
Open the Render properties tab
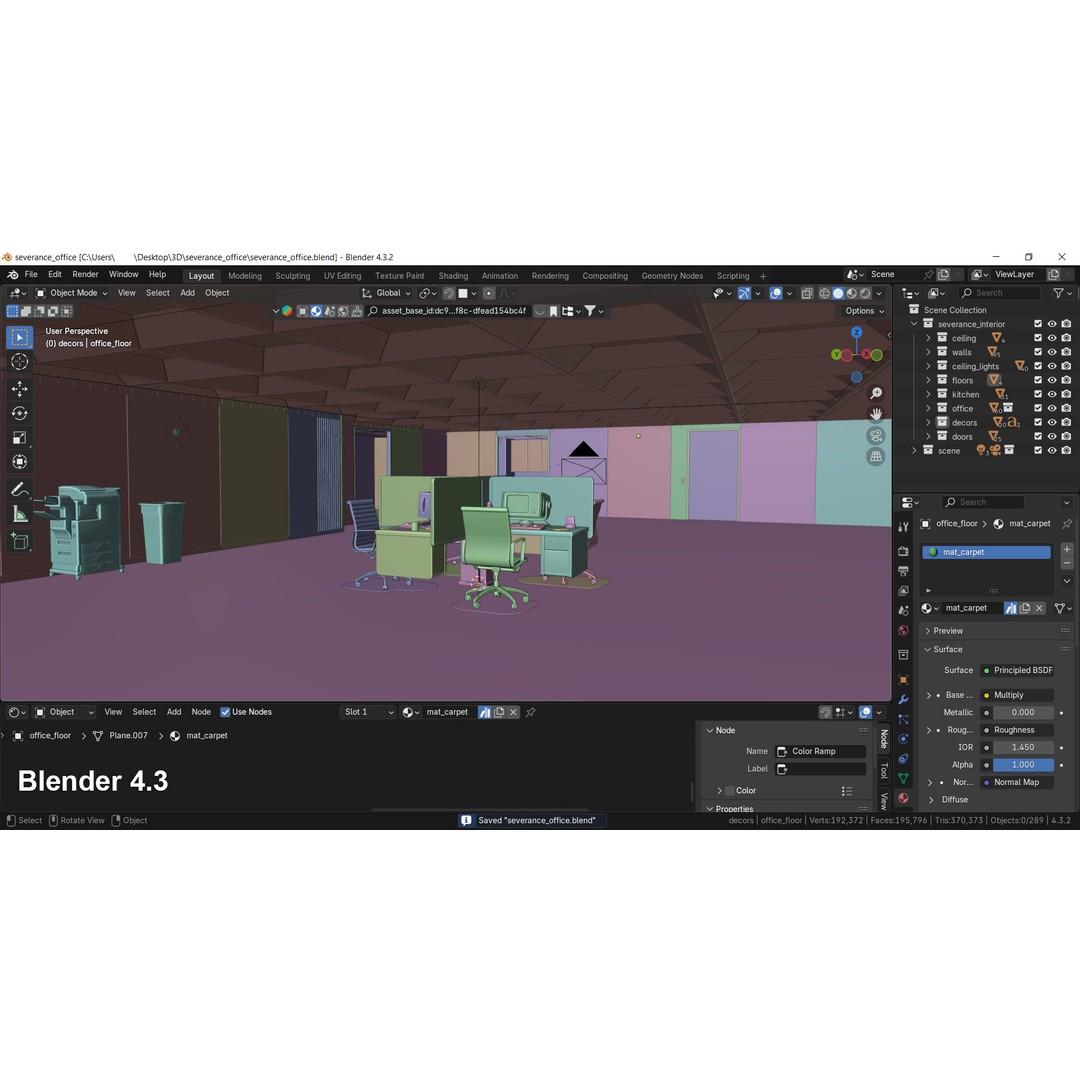click(904, 552)
